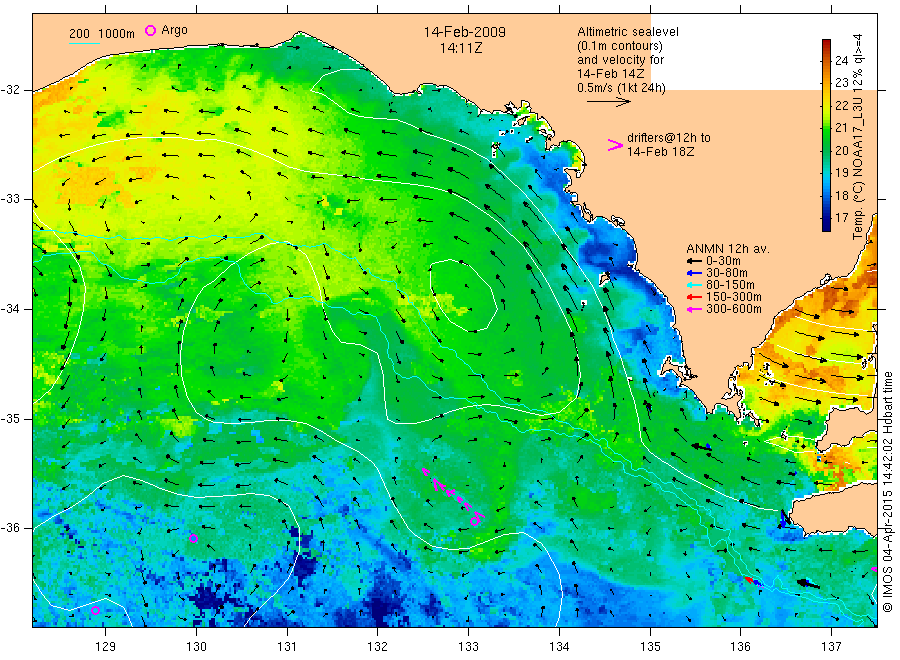Click the latitude label -32

10,90
